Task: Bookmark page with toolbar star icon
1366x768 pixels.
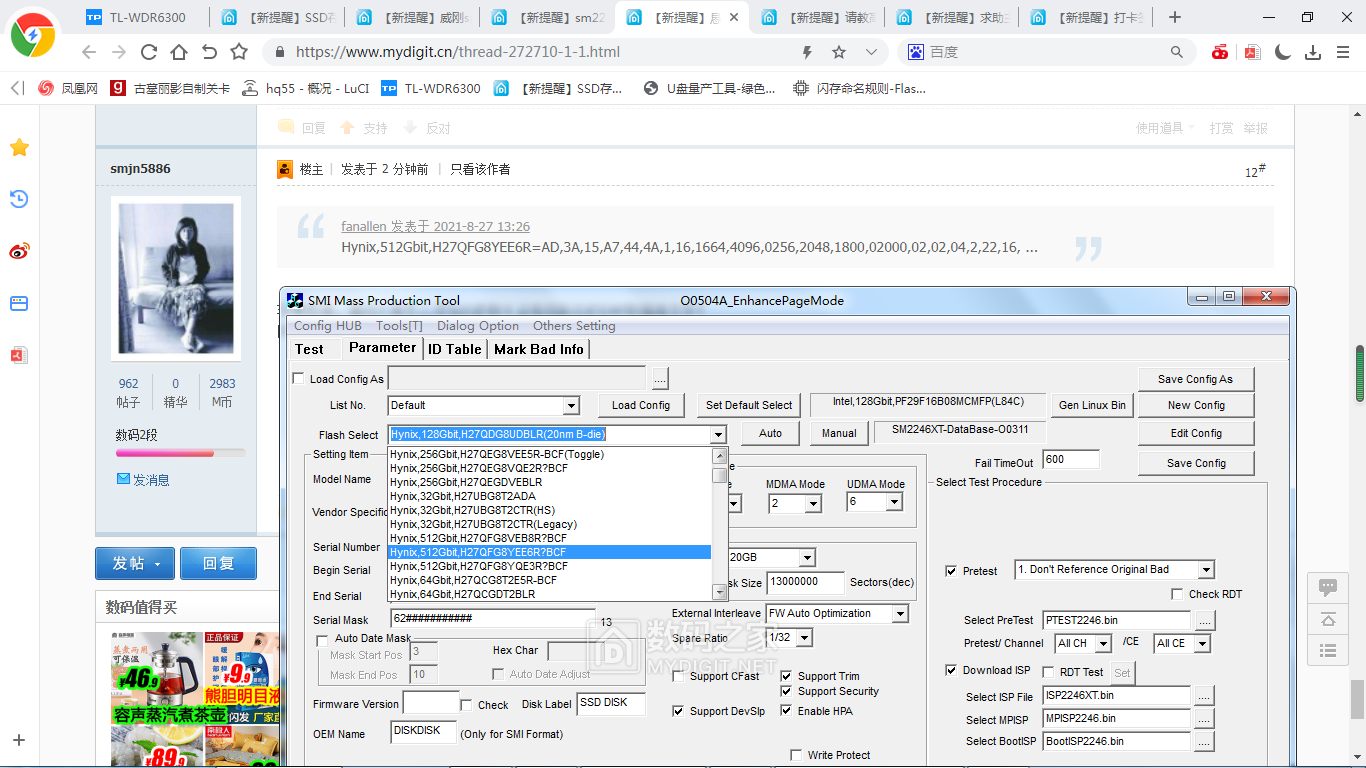Action: 239,52
